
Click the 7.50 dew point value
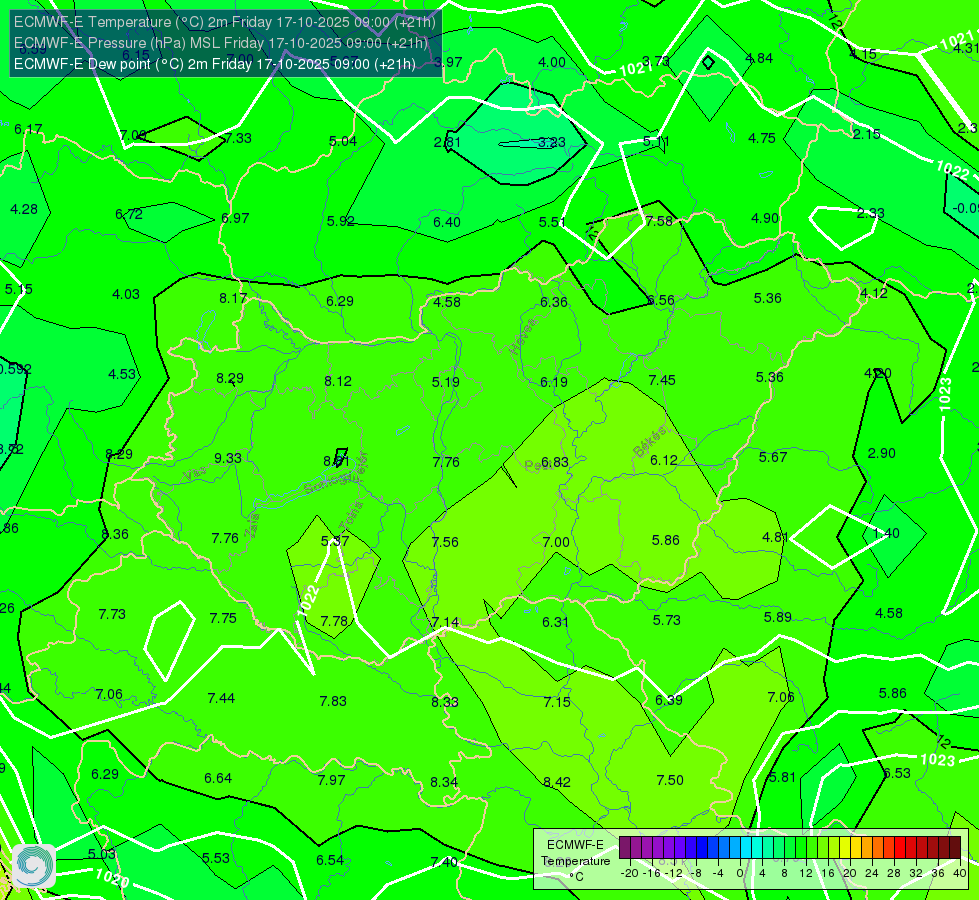(x=670, y=779)
